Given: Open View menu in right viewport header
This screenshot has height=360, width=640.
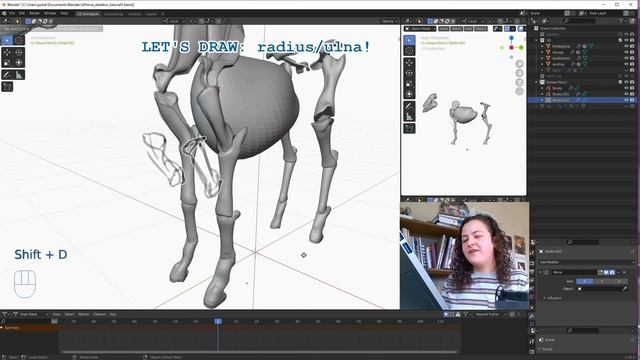Looking at the screenshot, I should point(444,29).
